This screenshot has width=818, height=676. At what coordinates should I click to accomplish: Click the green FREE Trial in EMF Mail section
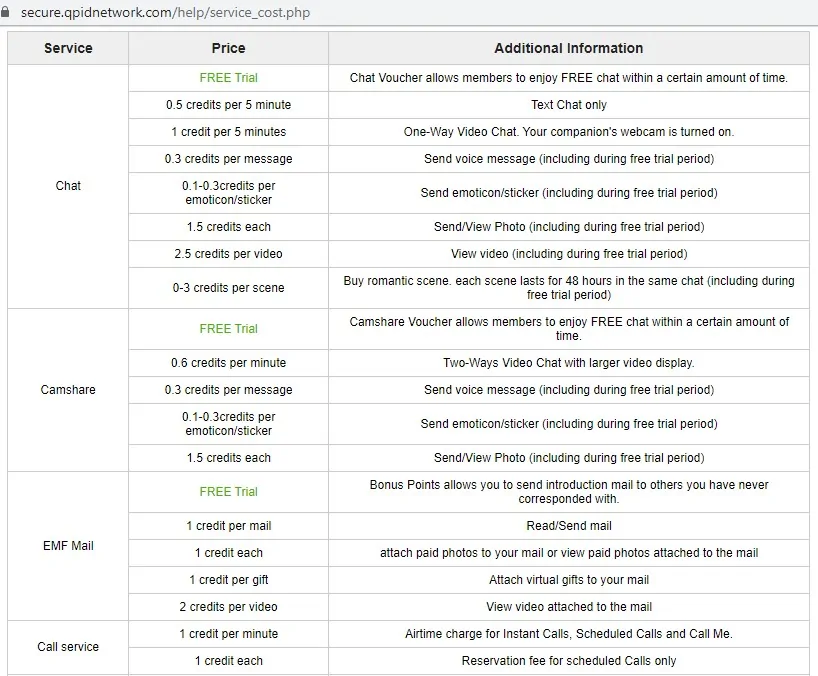coord(228,492)
